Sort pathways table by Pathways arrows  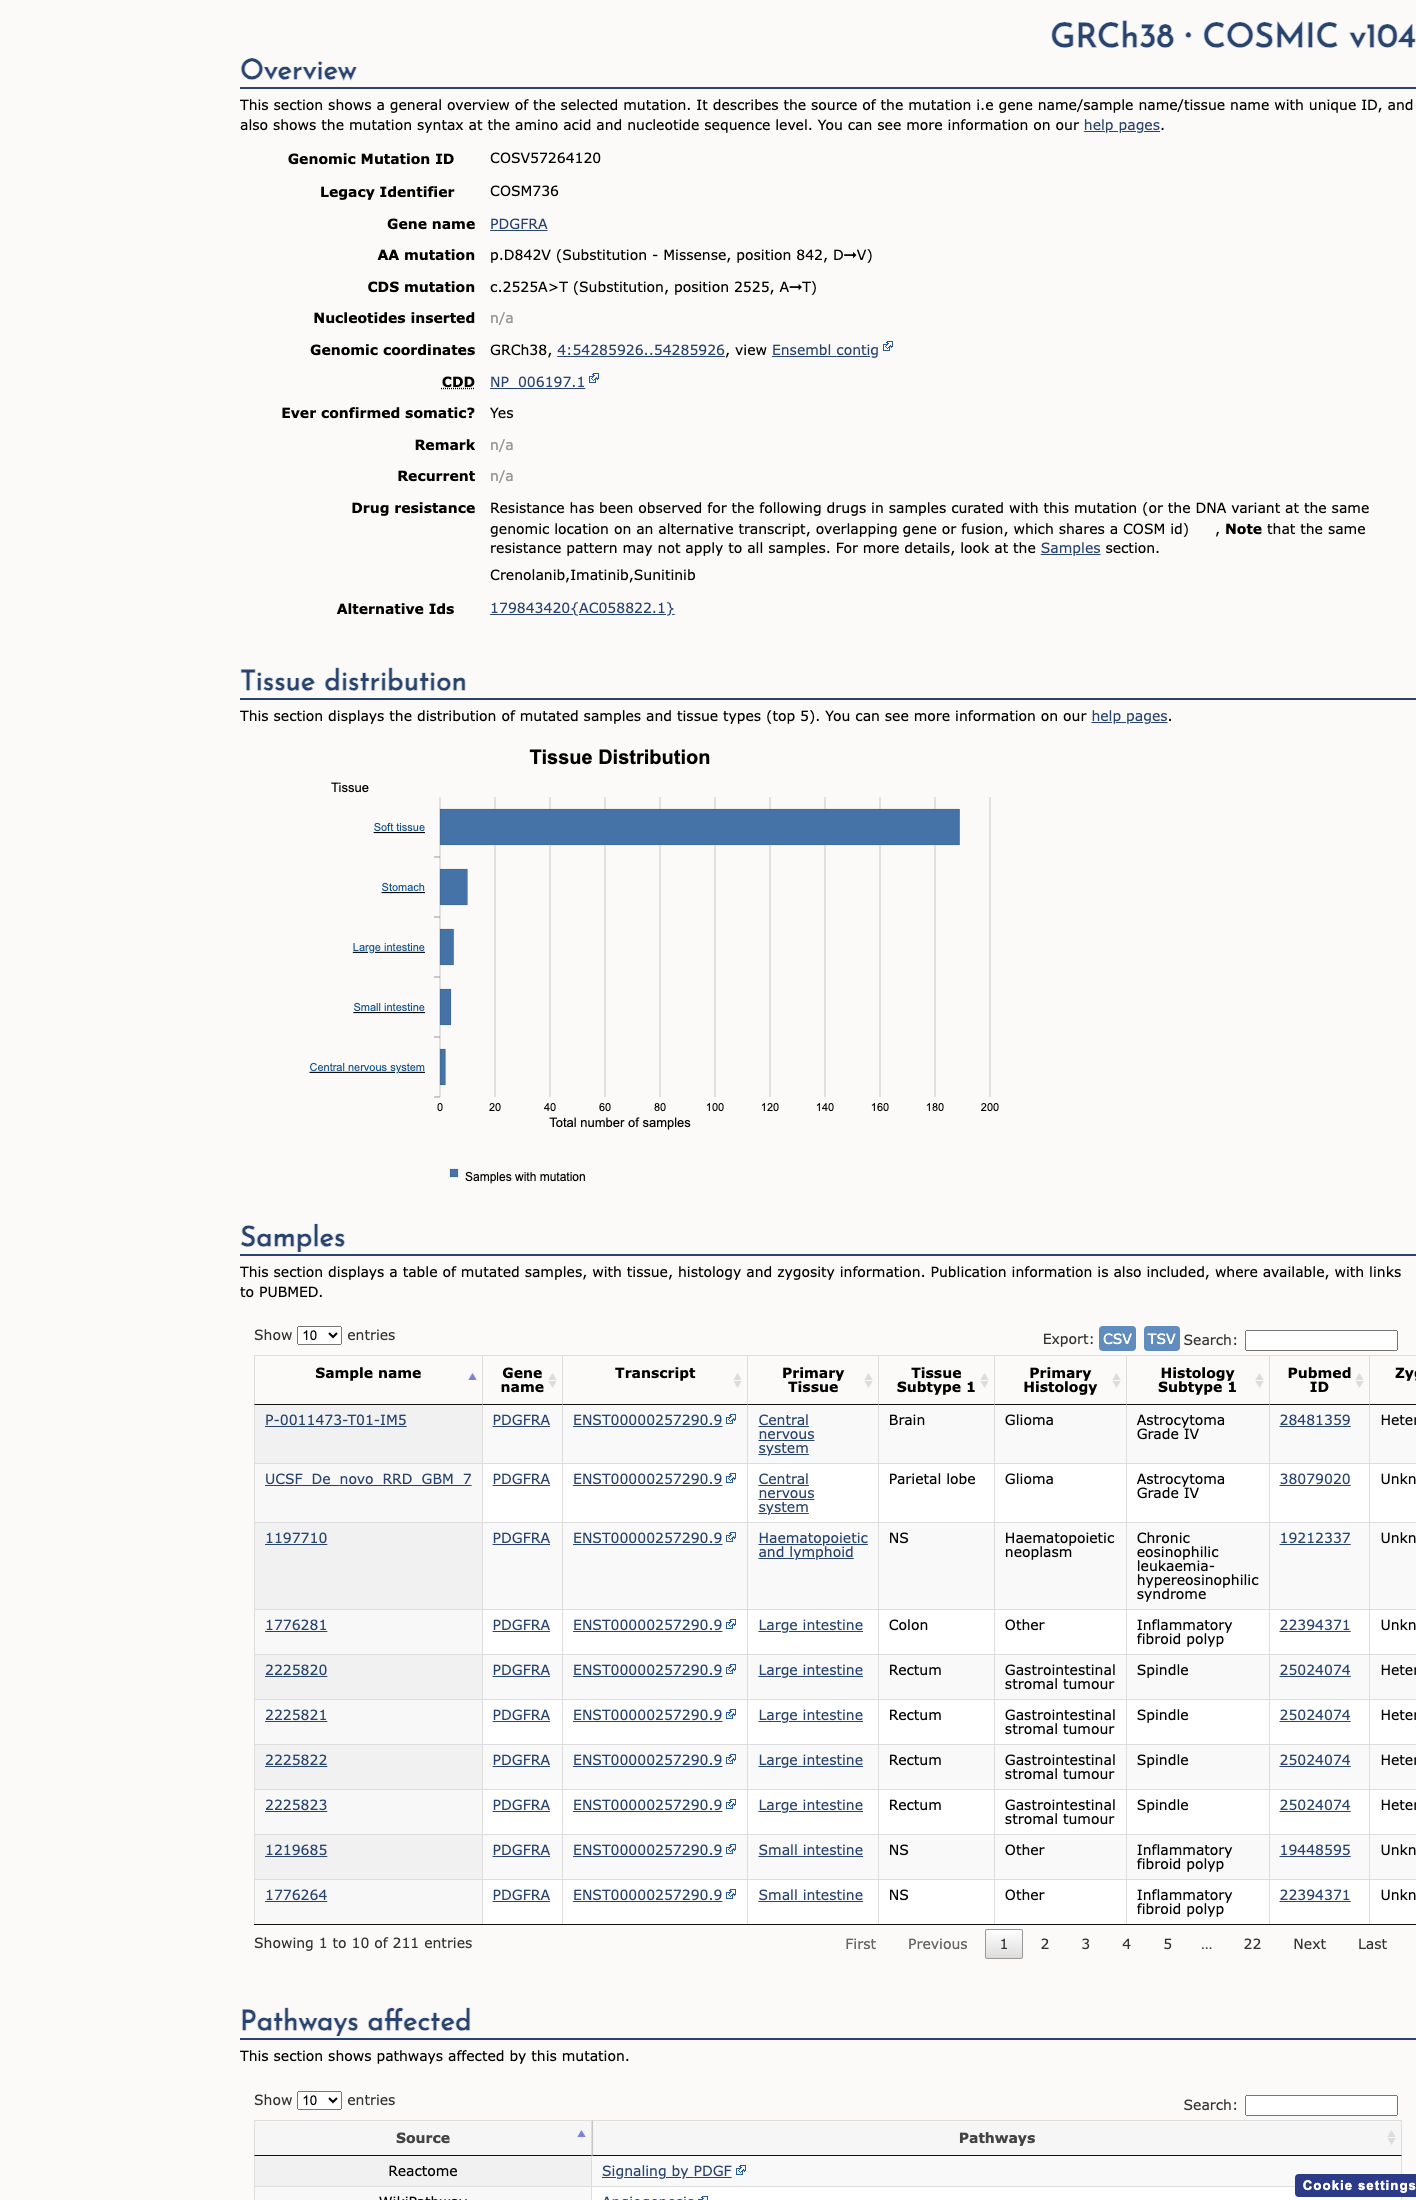[1391, 2137]
